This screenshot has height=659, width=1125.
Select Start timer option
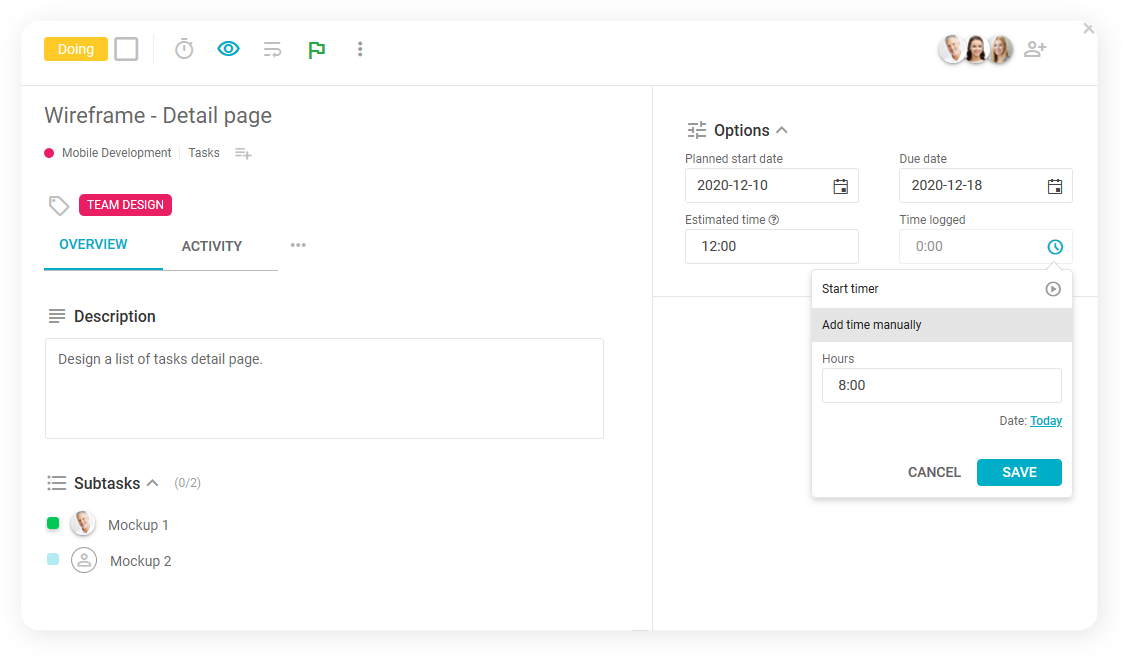[x=942, y=289]
